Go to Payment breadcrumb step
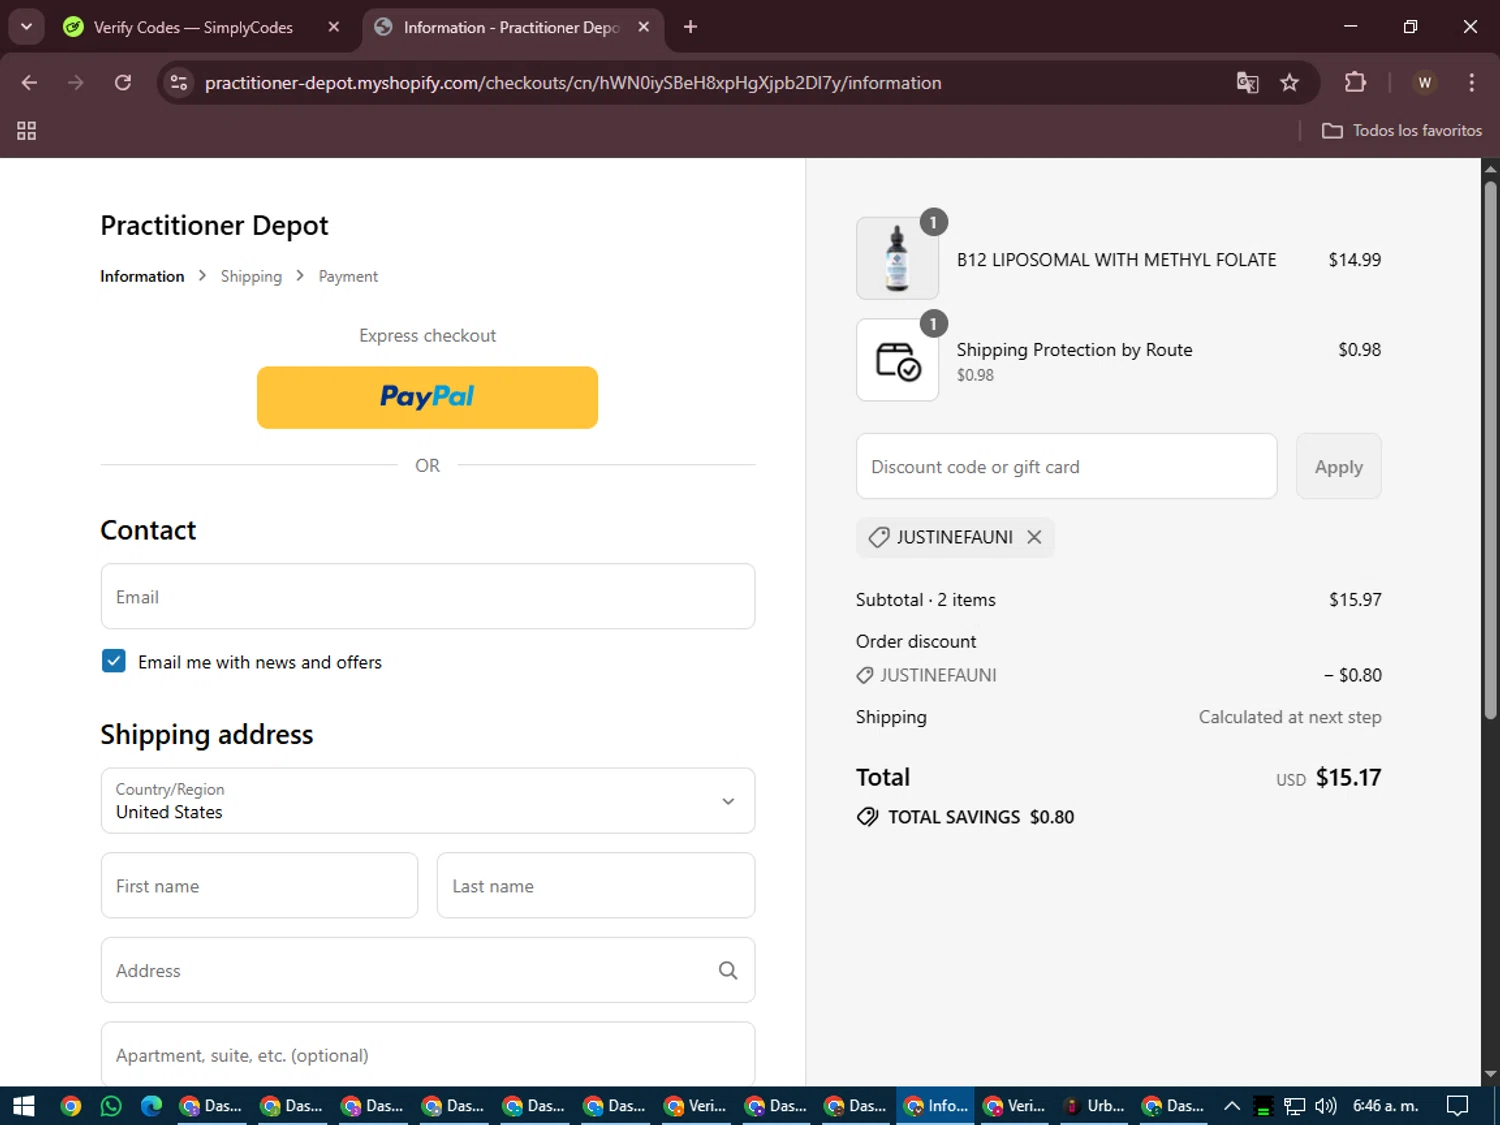 pos(348,276)
